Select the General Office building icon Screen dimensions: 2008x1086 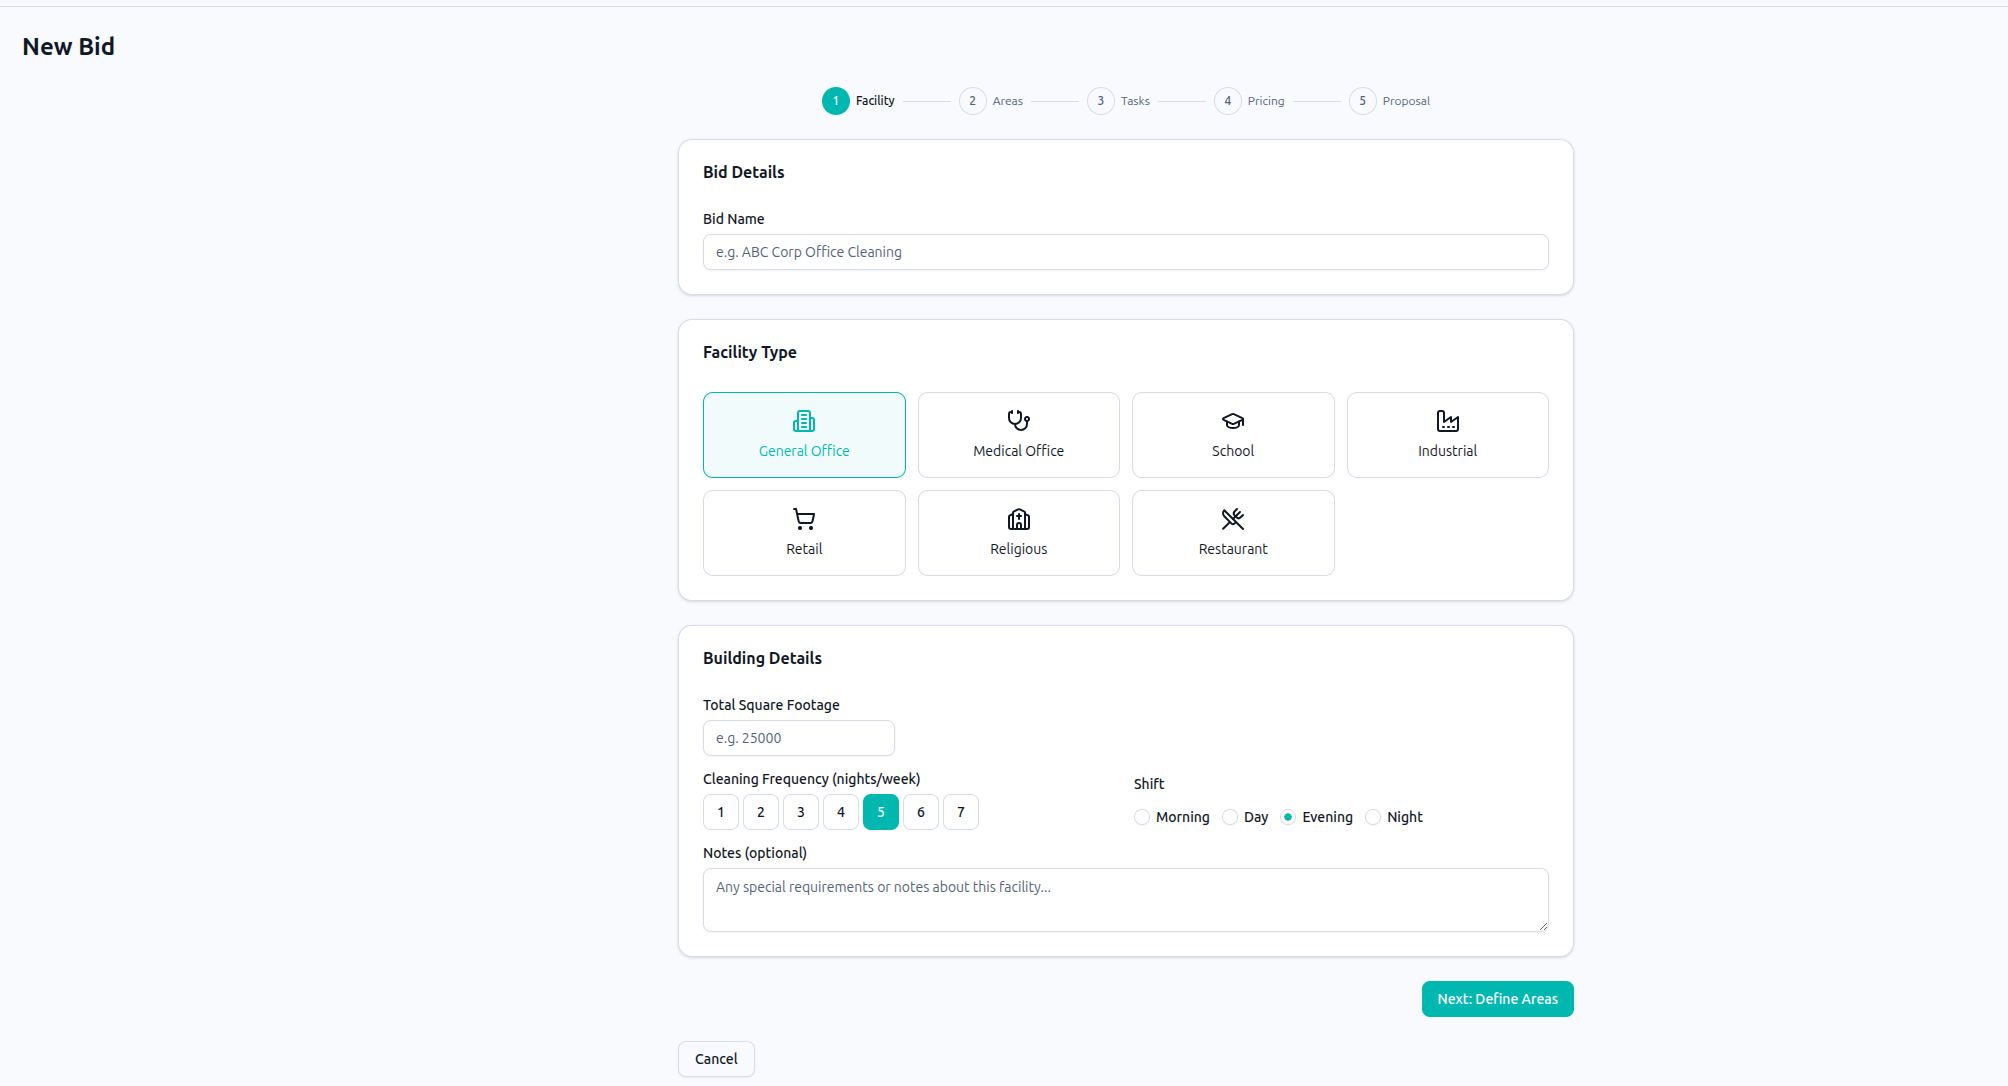pos(804,421)
